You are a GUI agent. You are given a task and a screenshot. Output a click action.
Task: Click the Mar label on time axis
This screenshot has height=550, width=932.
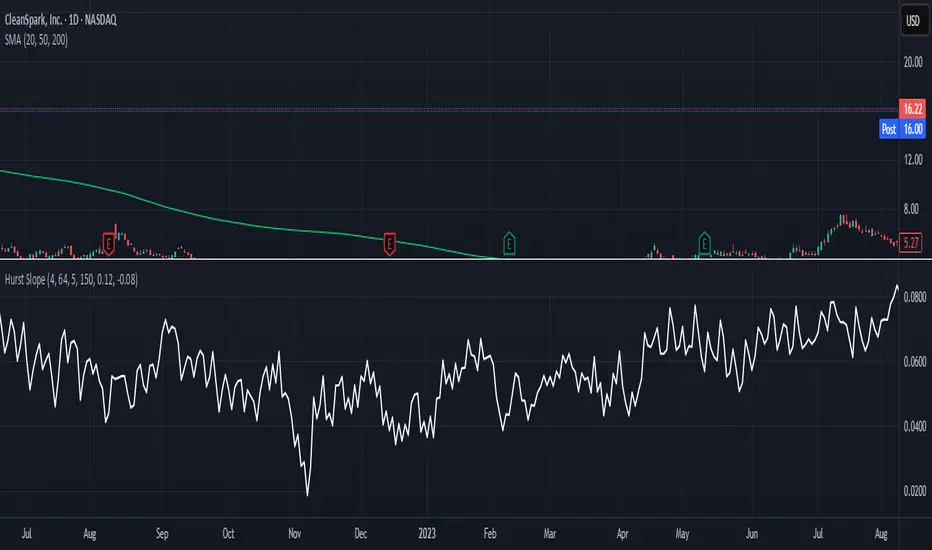click(x=550, y=533)
